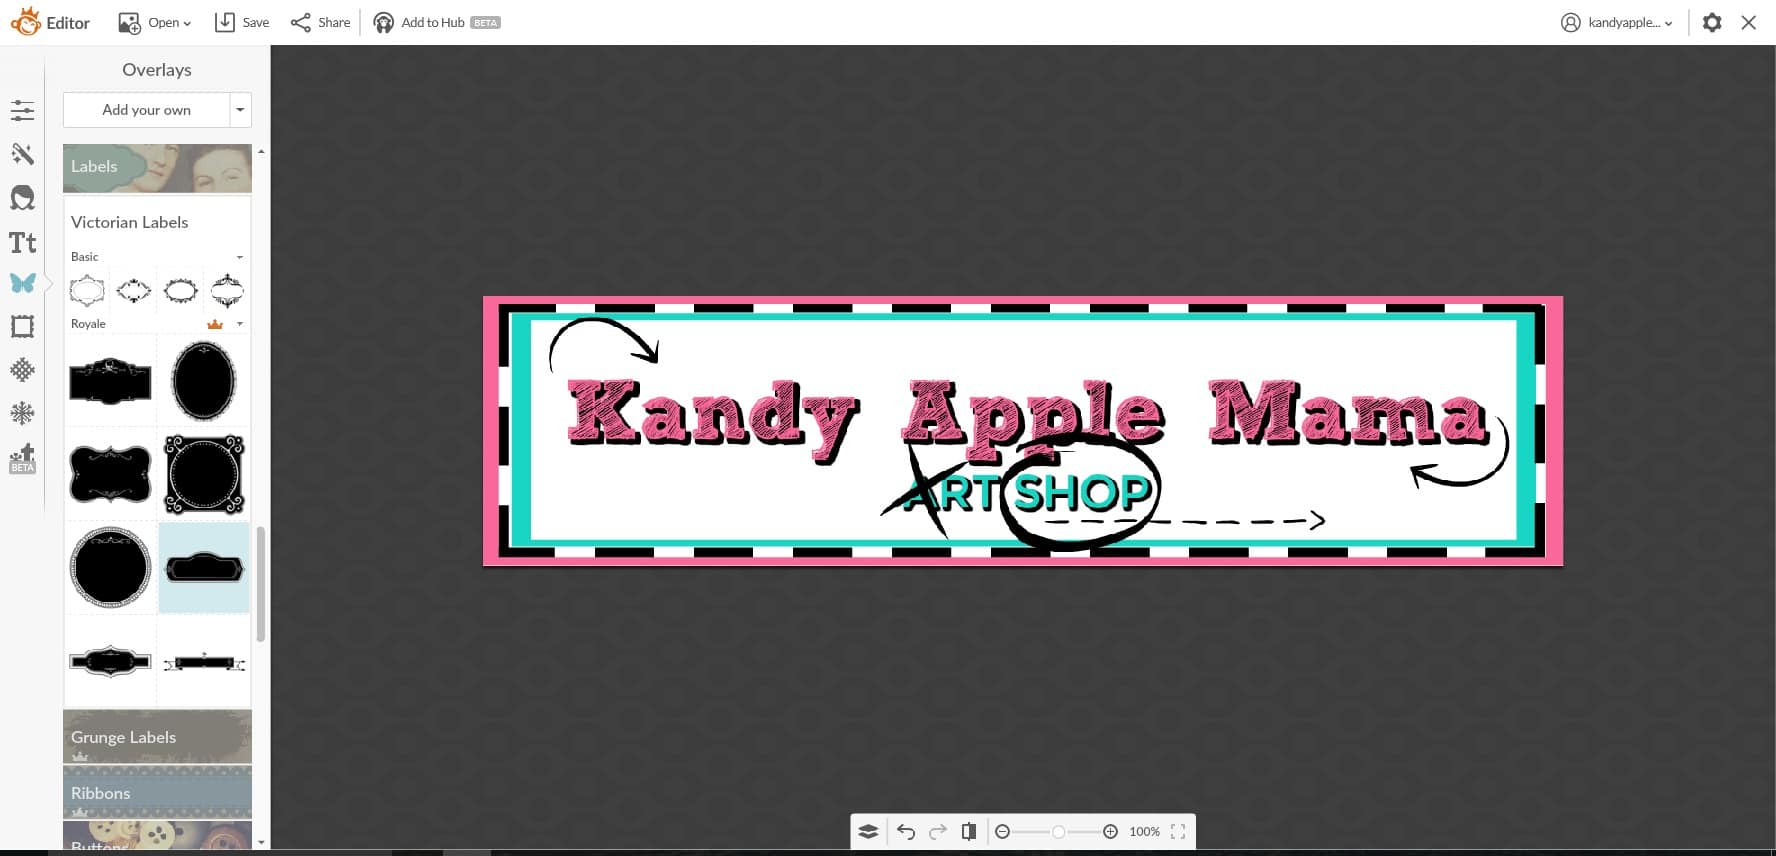Open the Buttons category
The width and height of the screenshot is (1776, 856).
(157, 836)
